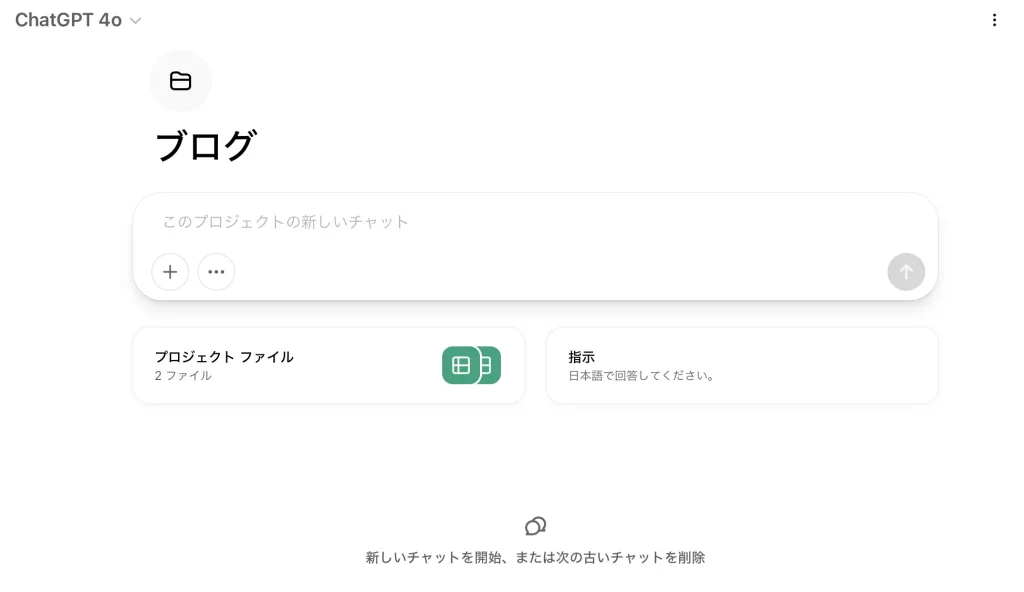This screenshot has height=592, width=1024.
Task: Open the horizontal ellipsis tools button
Action: [216, 272]
